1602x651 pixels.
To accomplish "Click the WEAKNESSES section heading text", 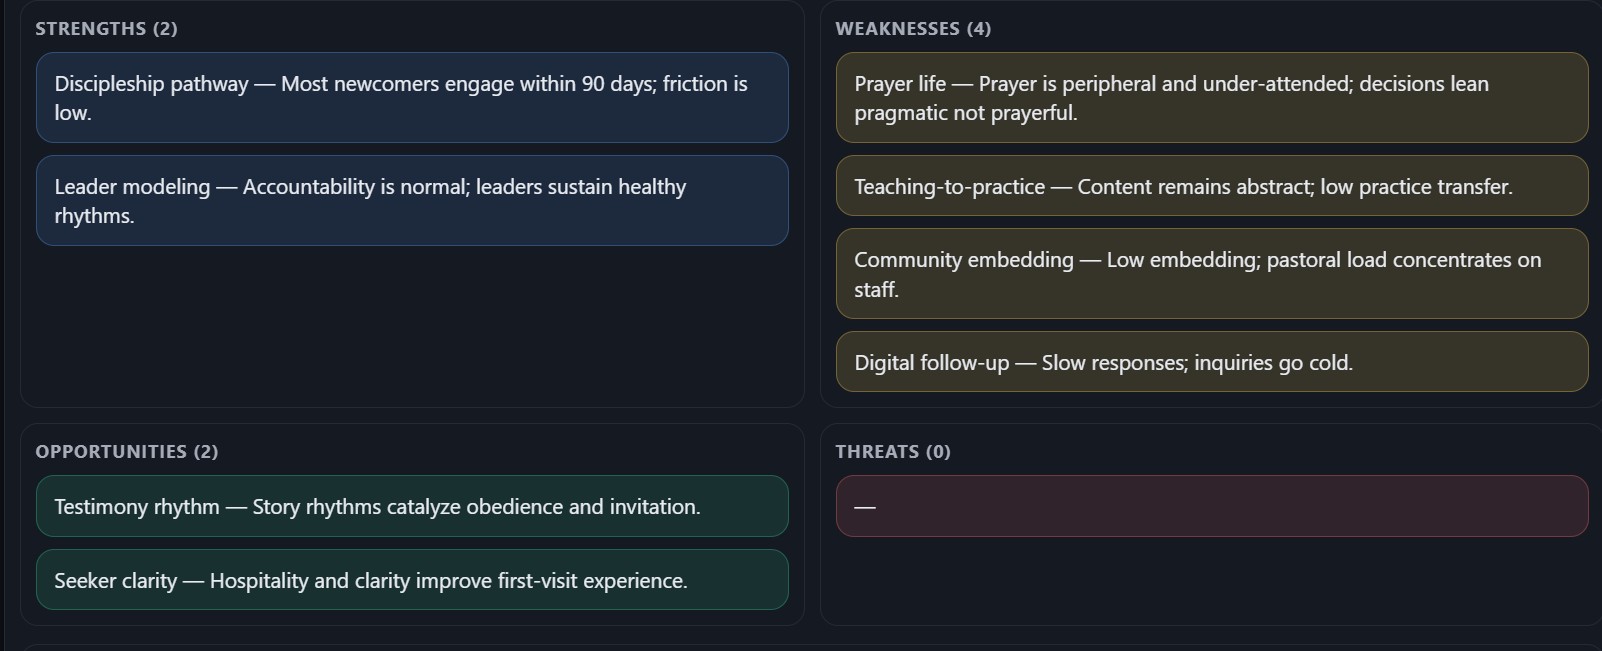I will (897, 29).
